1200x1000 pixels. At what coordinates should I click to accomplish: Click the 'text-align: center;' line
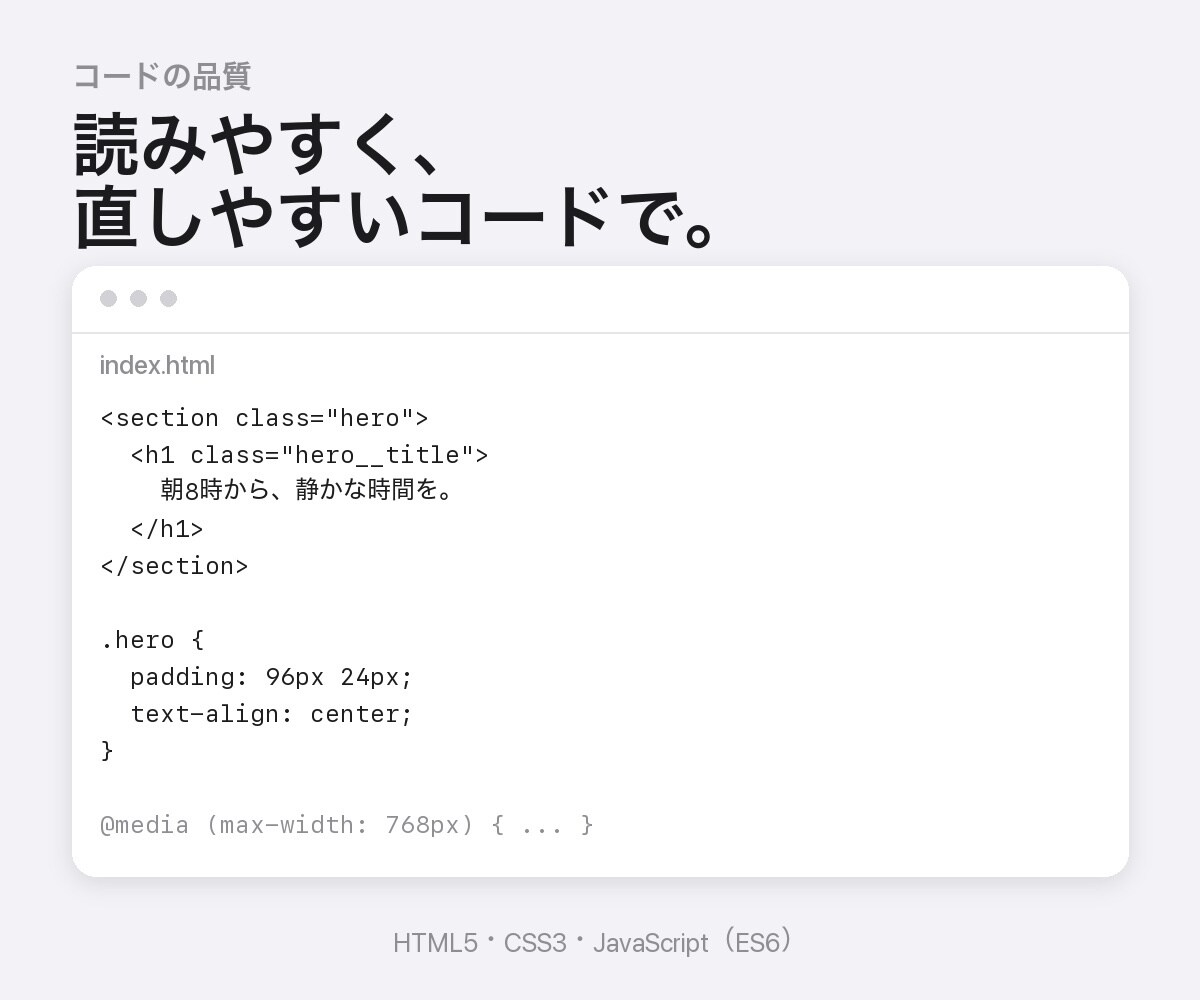[271, 714]
